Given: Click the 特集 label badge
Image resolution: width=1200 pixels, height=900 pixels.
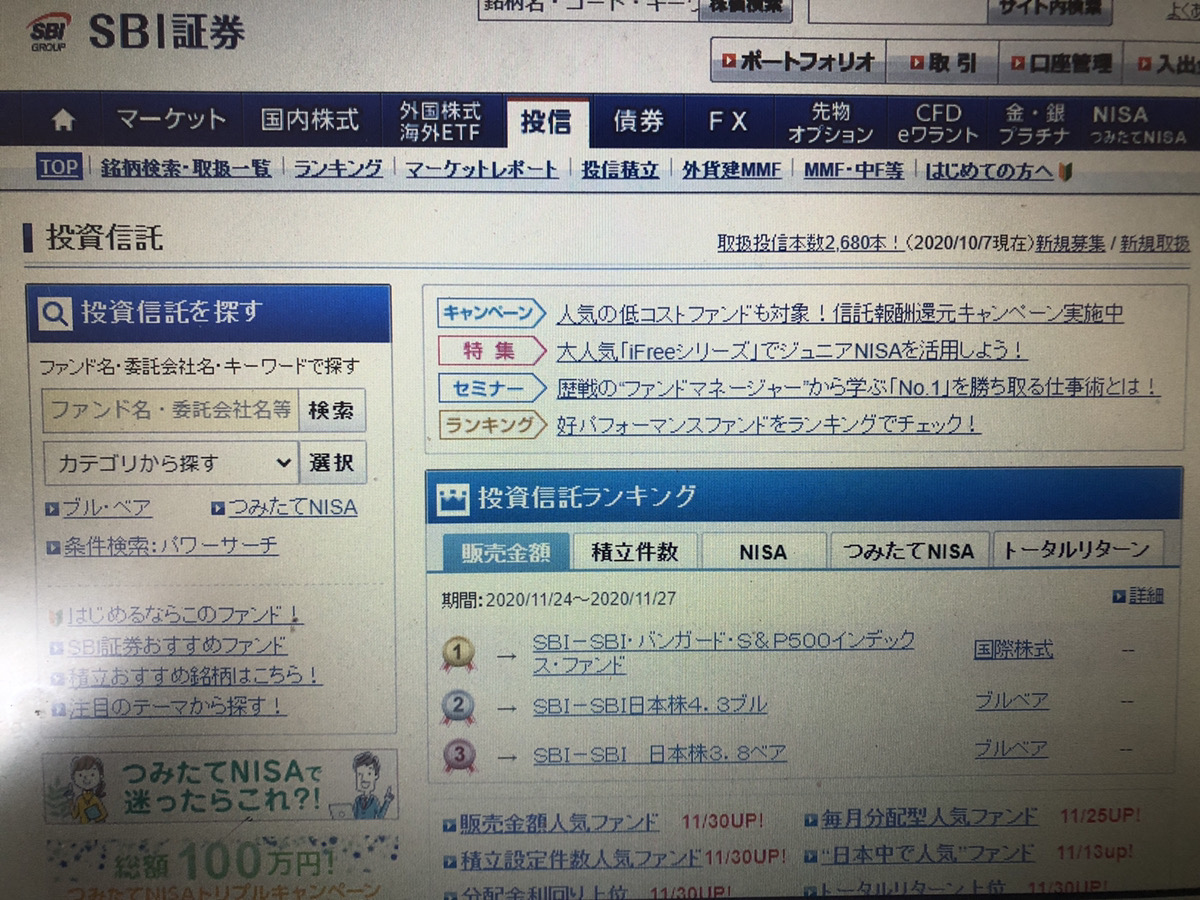Looking at the screenshot, I should pyautogui.click(x=490, y=350).
